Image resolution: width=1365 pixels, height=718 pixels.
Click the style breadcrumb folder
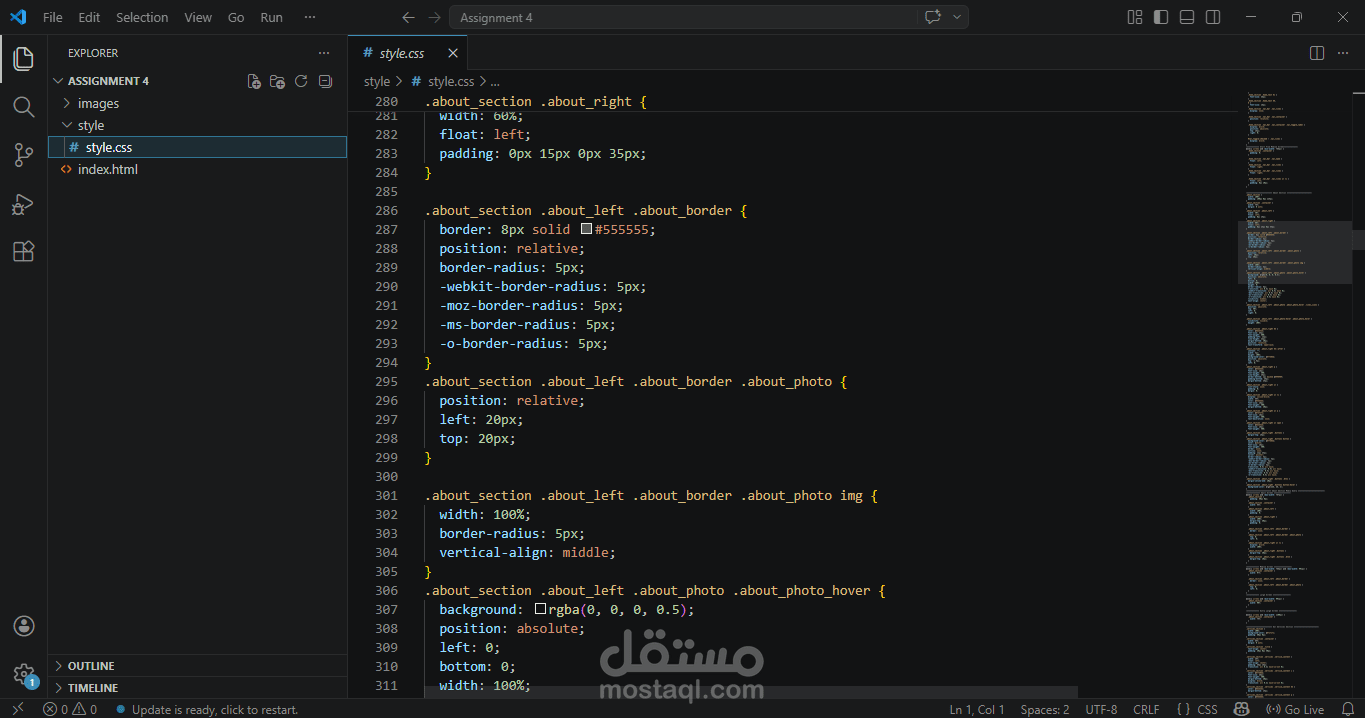click(377, 81)
